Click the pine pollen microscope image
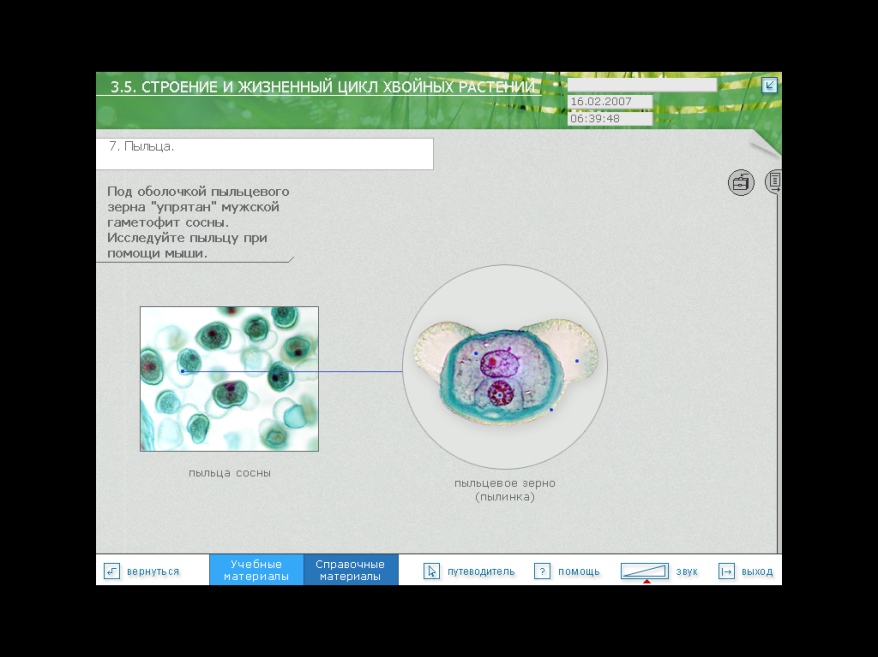878x657 pixels. point(229,379)
